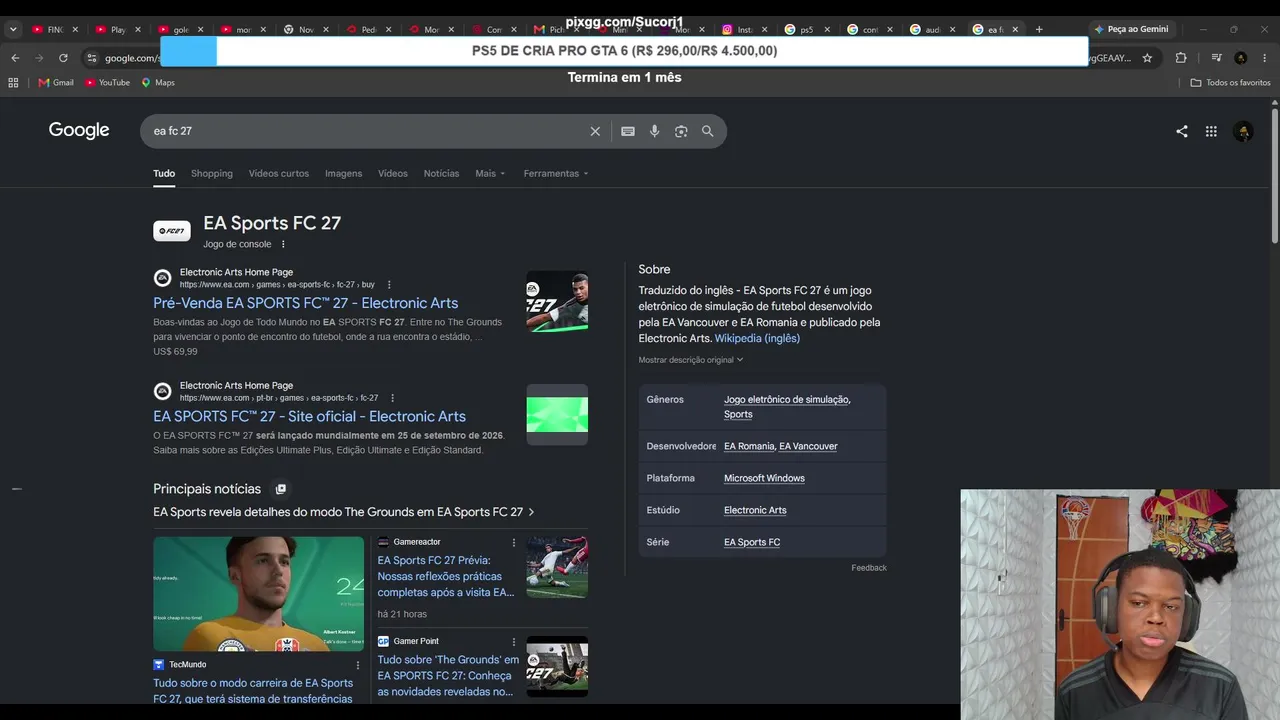Image resolution: width=1280 pixels, height=720 pixels.
Task: Switch to the Shopping tab
Action: coord(212,173)
